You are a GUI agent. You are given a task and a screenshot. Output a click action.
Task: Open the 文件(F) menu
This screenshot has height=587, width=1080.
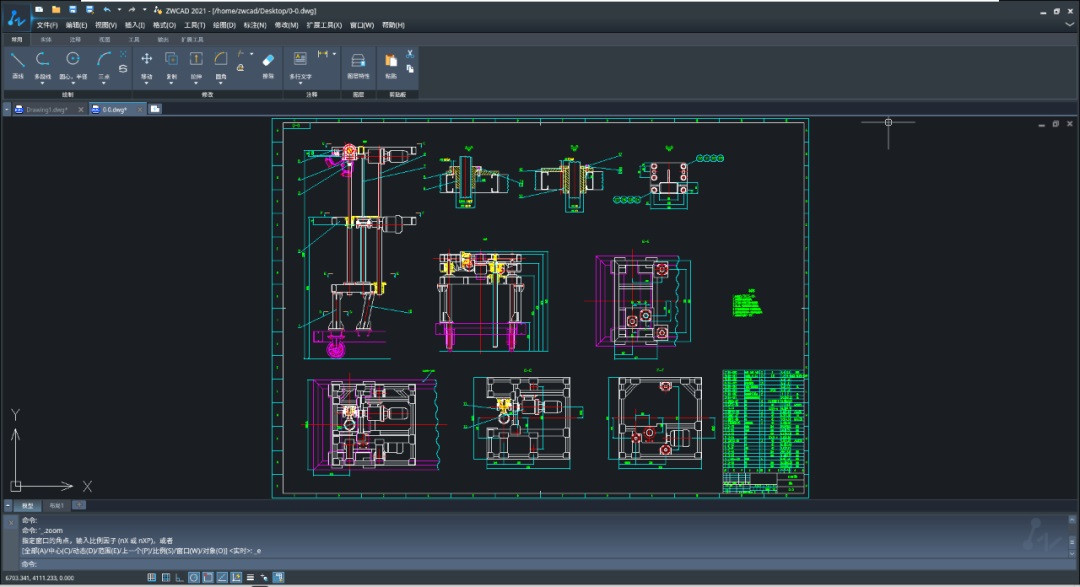(x=47, y=25)
